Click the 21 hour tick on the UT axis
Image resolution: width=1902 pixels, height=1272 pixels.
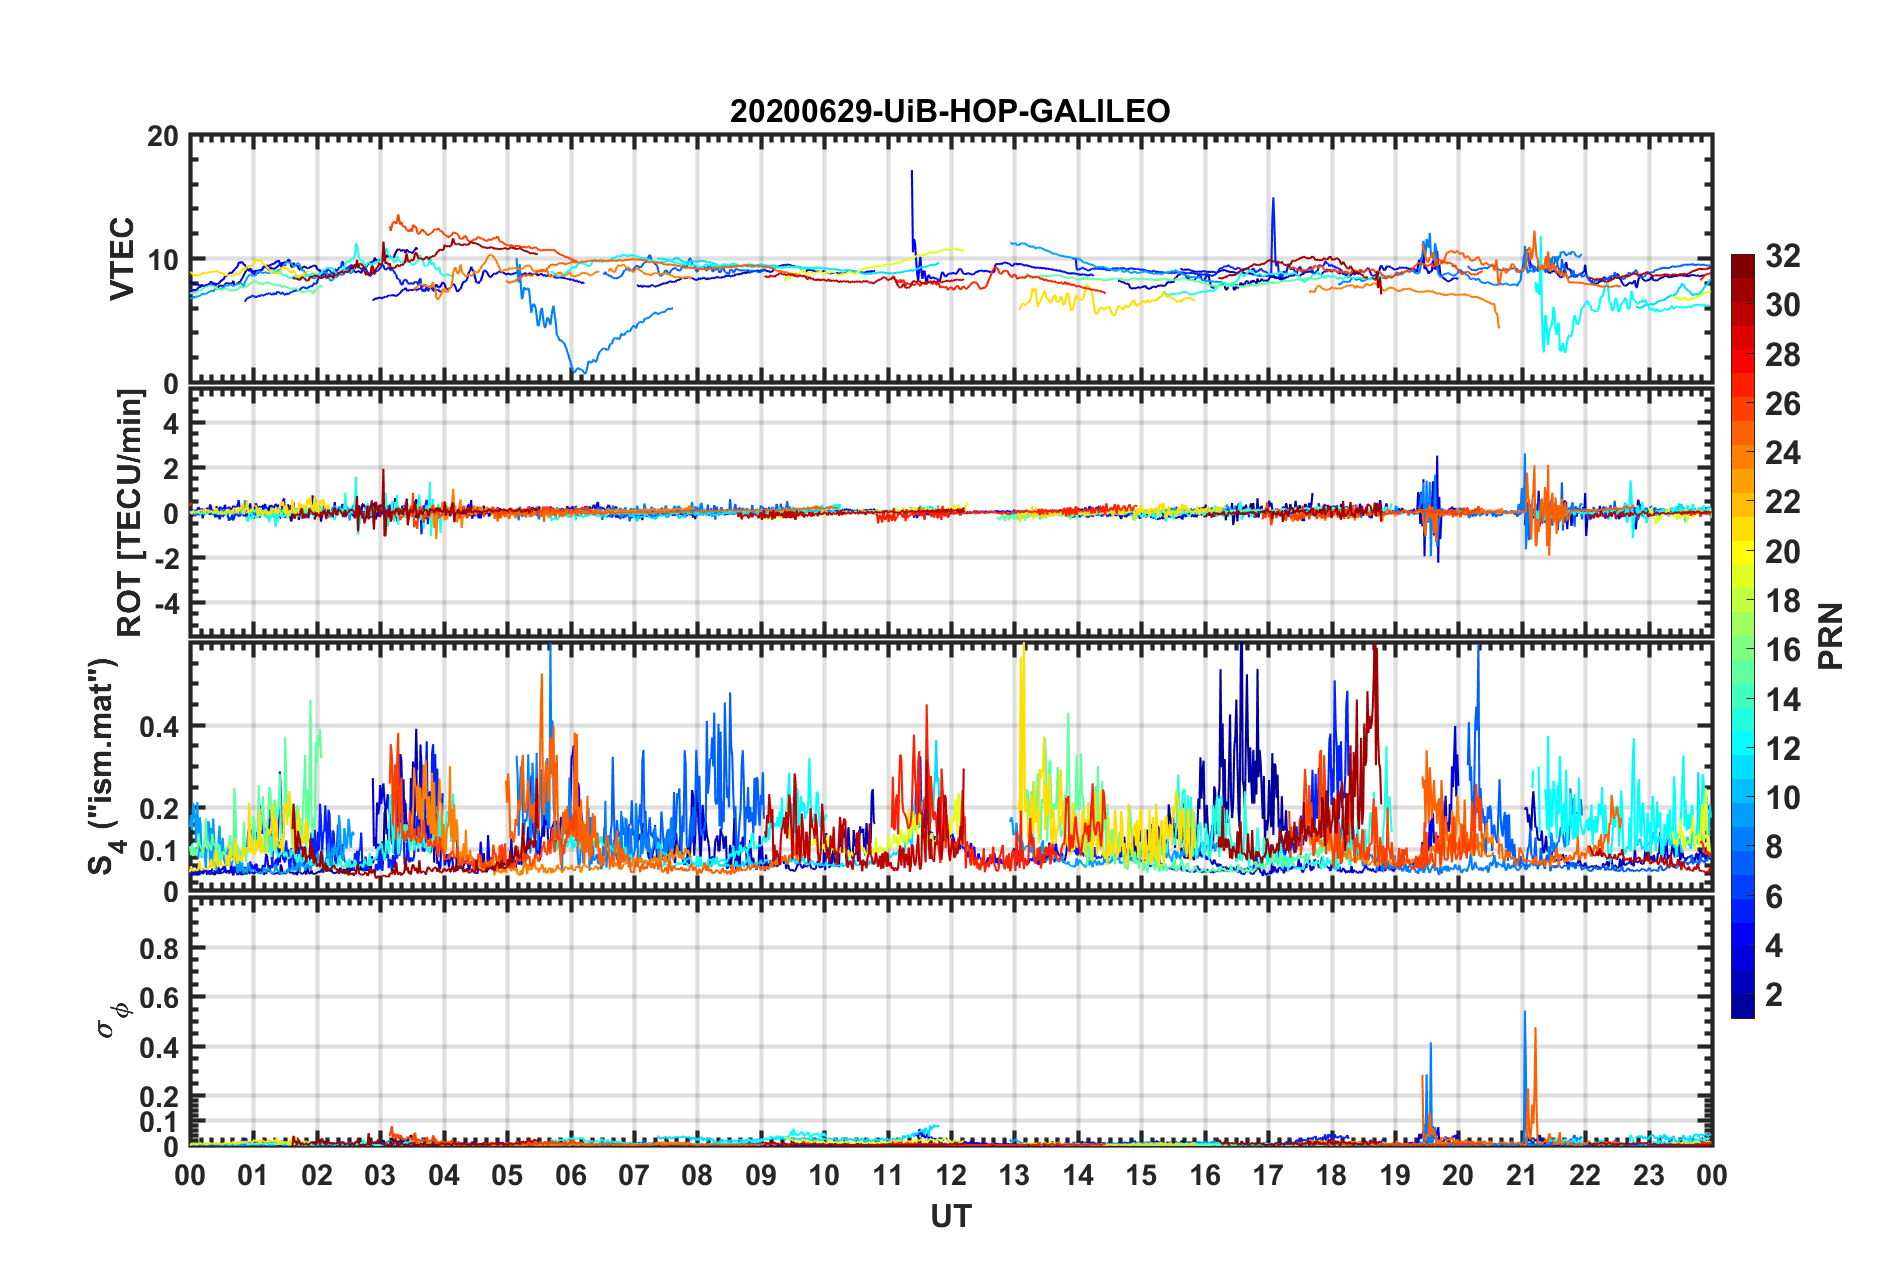pyautogui.click(x=1521, y=1175)
